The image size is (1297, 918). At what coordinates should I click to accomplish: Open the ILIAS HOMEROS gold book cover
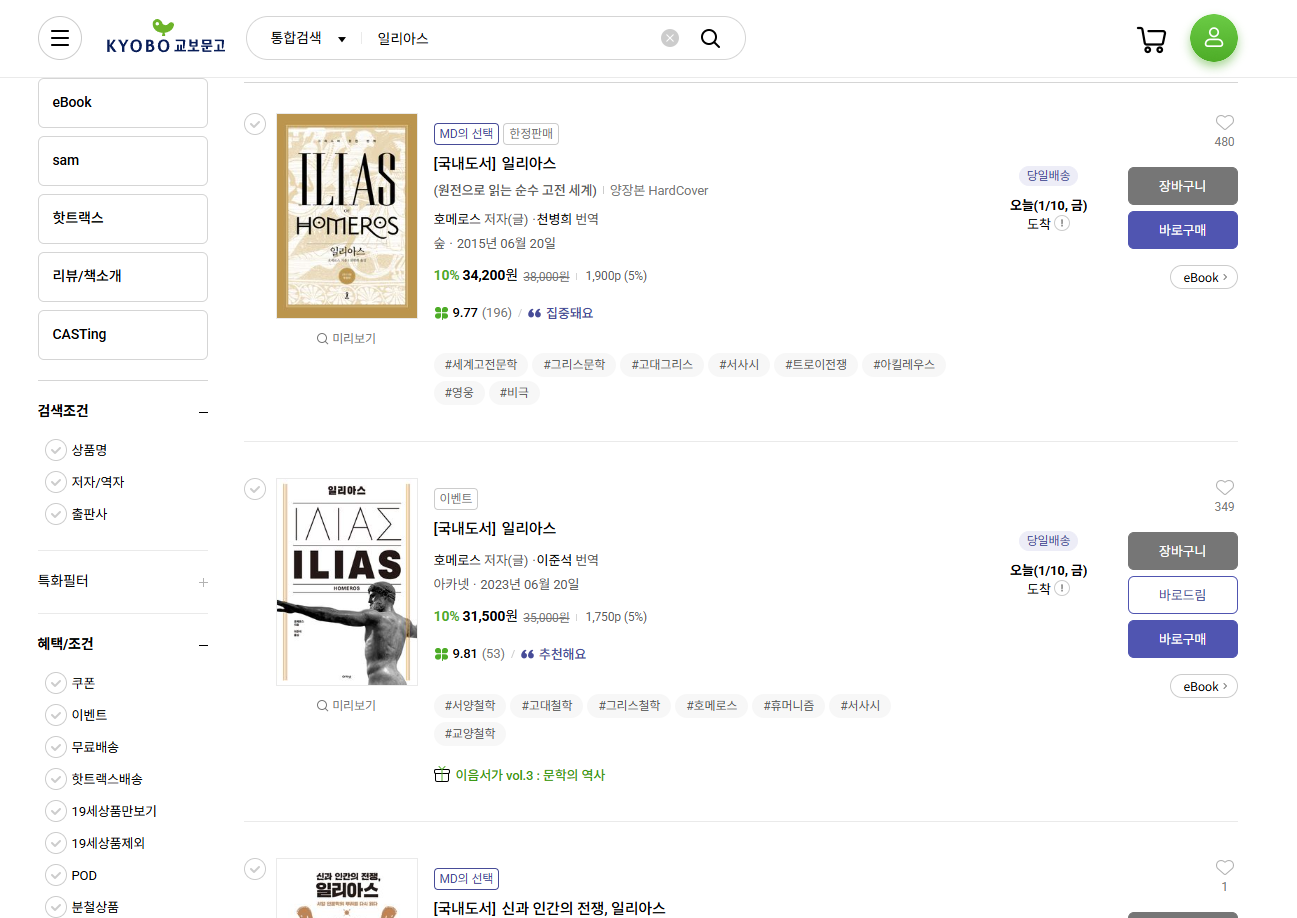point(347,216)
